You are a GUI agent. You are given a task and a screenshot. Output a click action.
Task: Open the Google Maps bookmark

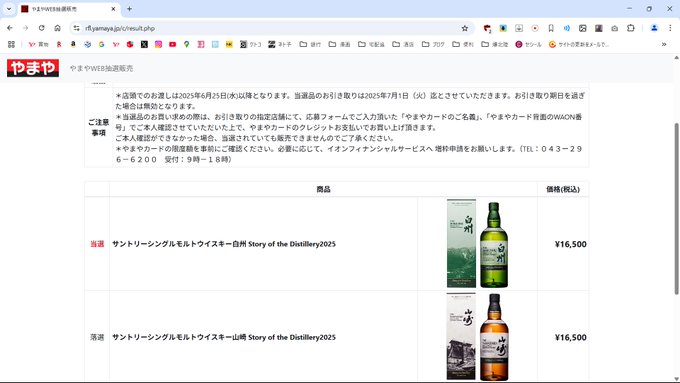(186, 44)
